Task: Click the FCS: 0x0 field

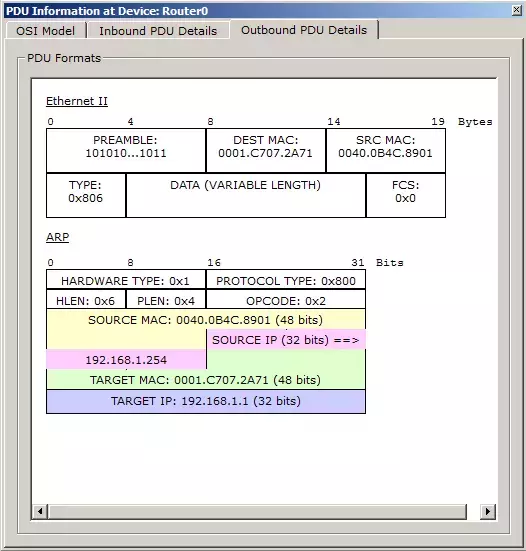Action: point(405,195)
